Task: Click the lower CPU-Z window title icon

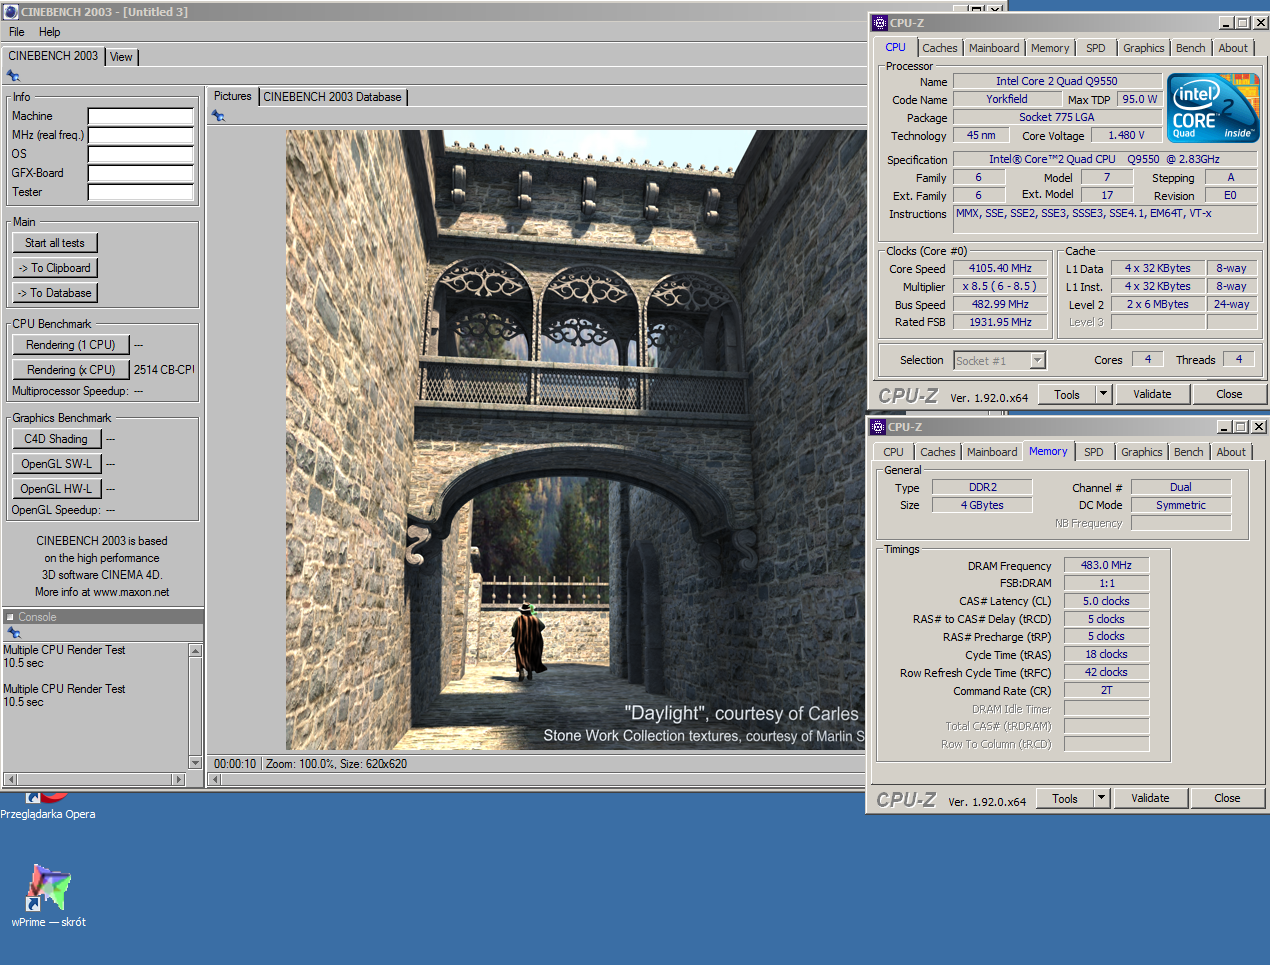Action: click(878, 427)
